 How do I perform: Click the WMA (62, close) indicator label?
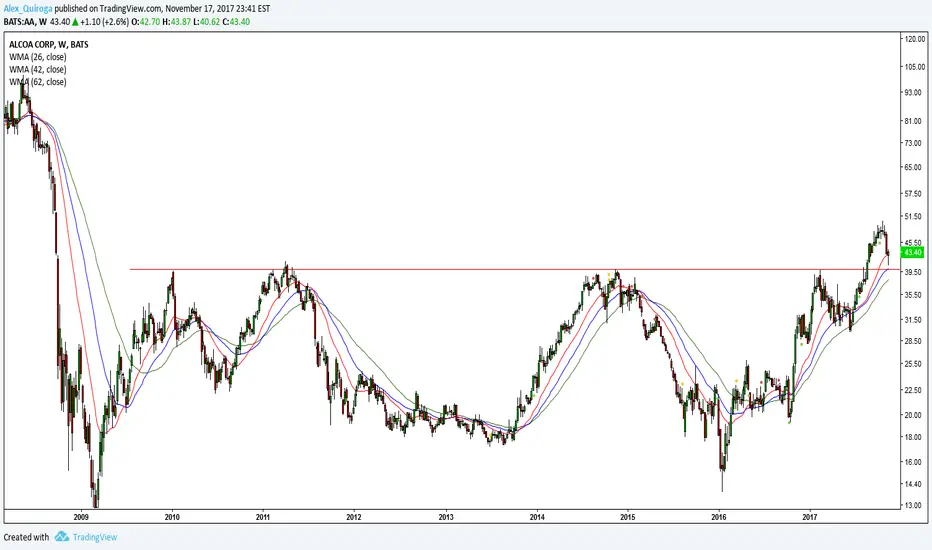tap(37, 82)
